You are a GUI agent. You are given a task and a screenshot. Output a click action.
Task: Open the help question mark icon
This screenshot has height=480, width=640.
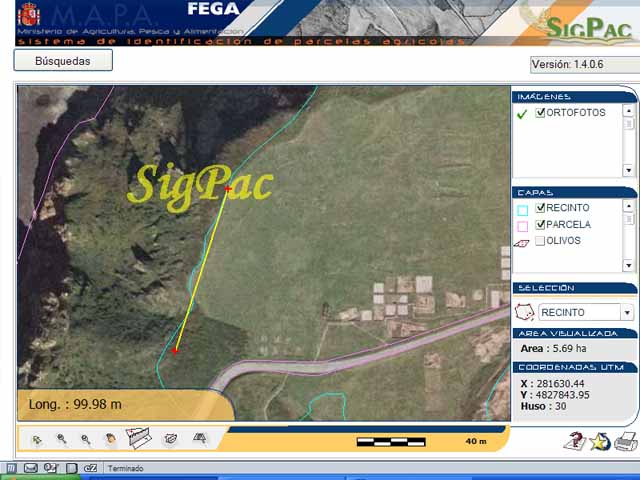574,441
